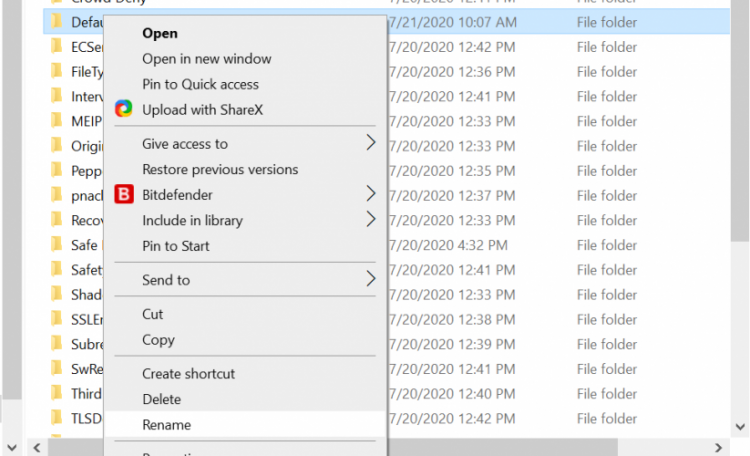Choose Copy from the context menu
The width and height of the screenshot is (750, 456).
245,340
